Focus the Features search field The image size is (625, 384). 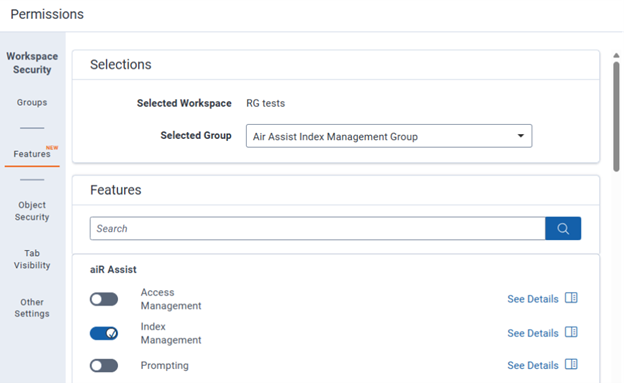[318, 228]
